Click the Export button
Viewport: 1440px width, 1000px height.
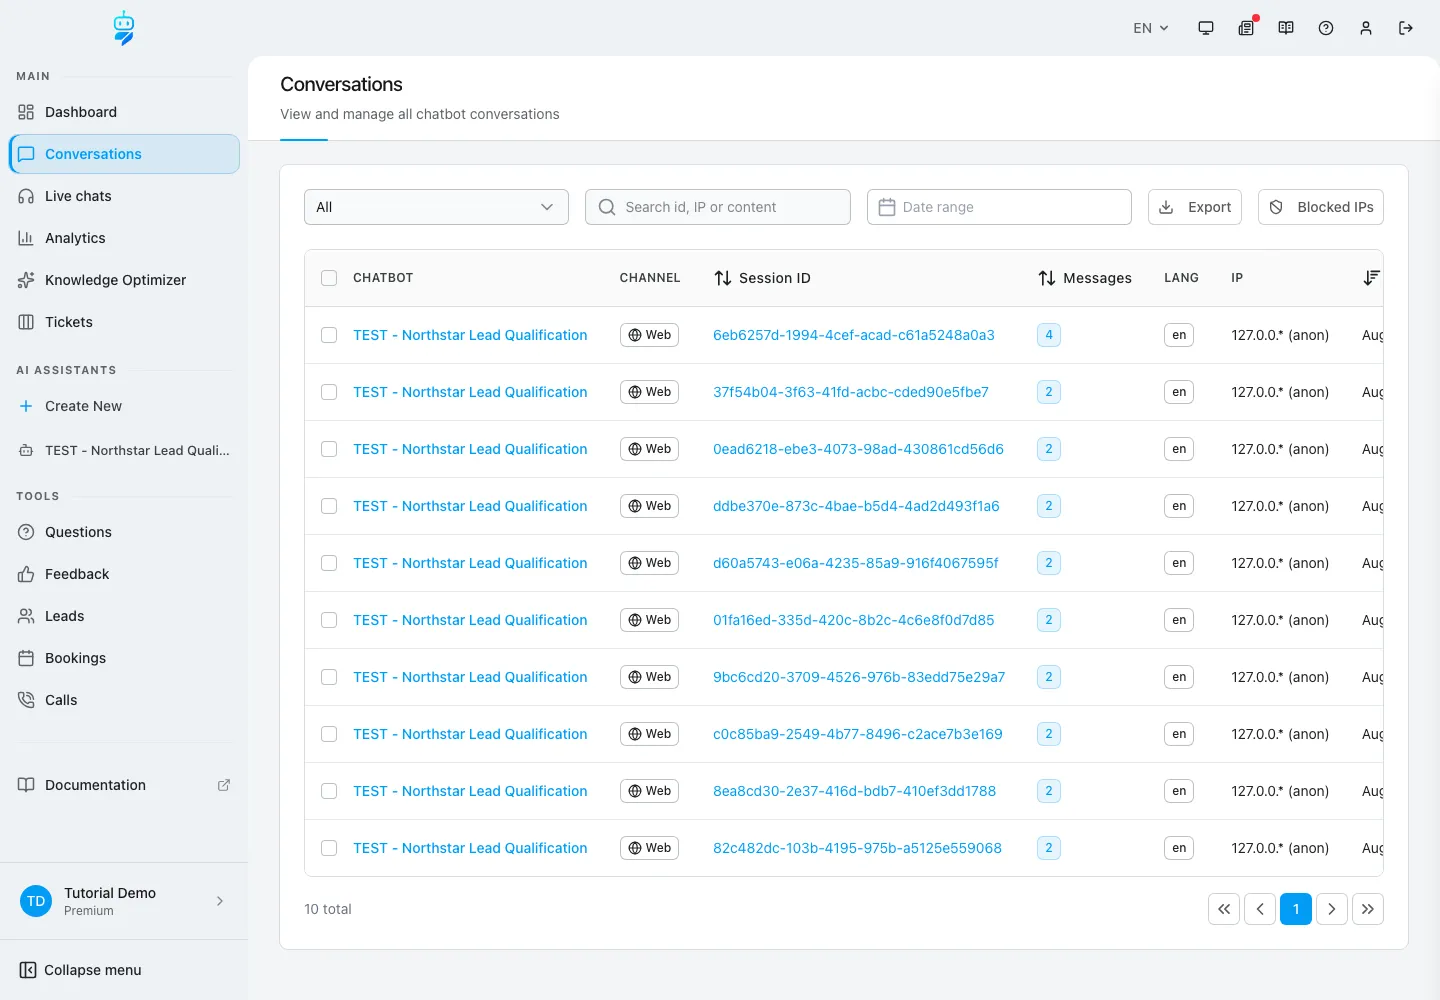tap(1195, 207)
